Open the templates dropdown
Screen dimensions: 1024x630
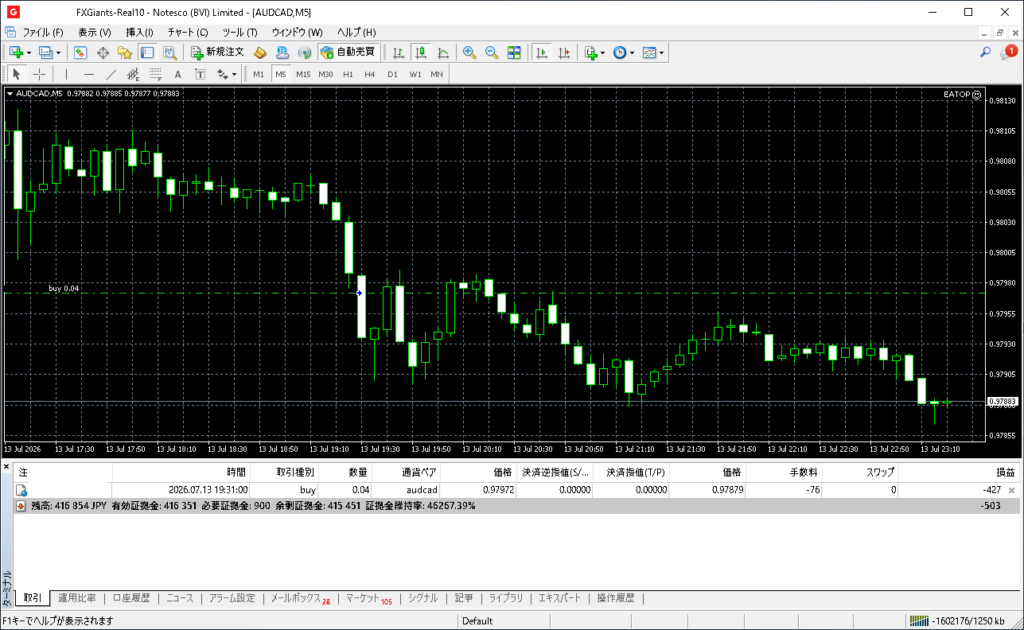[x=662, y=53]
